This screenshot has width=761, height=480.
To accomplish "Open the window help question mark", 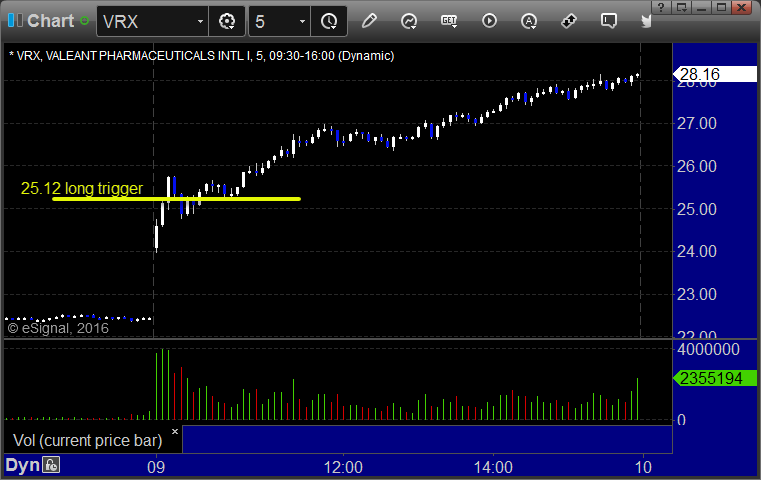I will pos(661,8).
